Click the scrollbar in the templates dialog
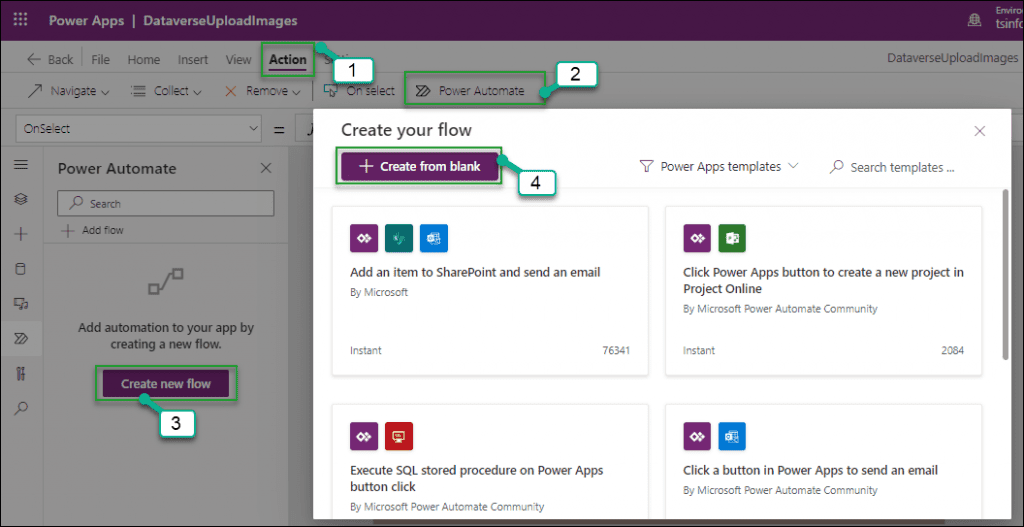The height and width of the screenshot is (527, 1024). [1006, 274]
